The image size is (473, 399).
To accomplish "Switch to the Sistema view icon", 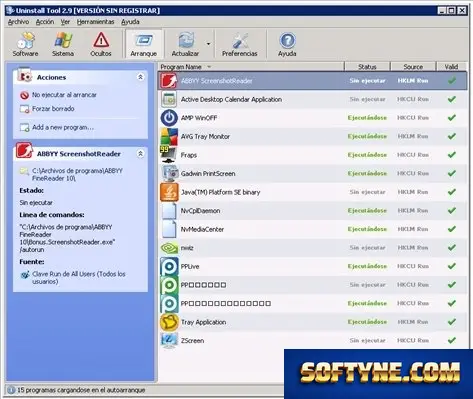I will point(63,44).
